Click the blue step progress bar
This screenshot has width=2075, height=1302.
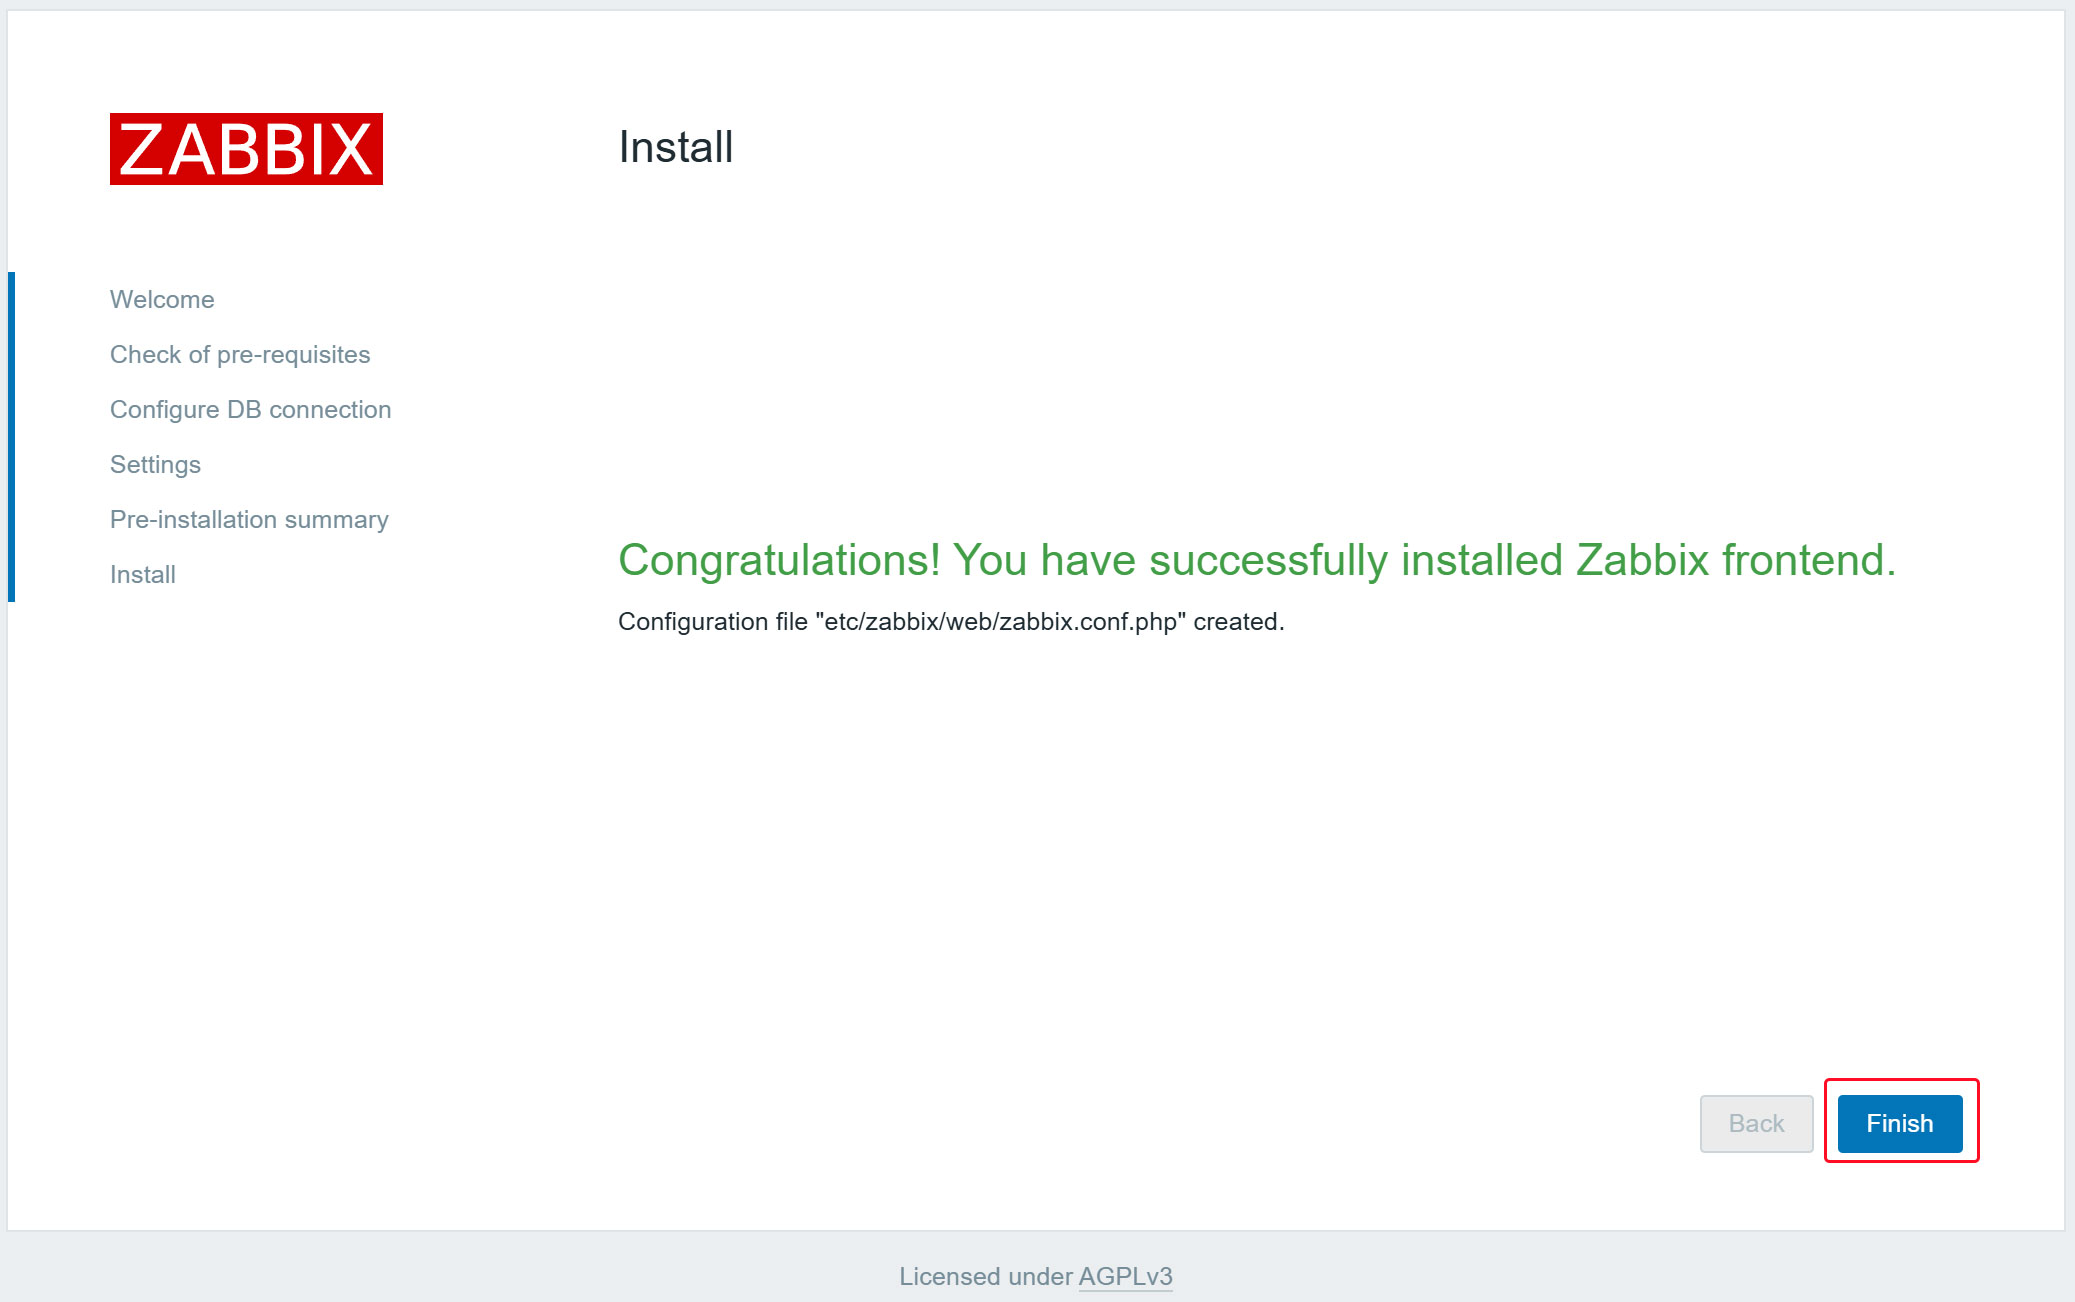[x=11, y=436]
